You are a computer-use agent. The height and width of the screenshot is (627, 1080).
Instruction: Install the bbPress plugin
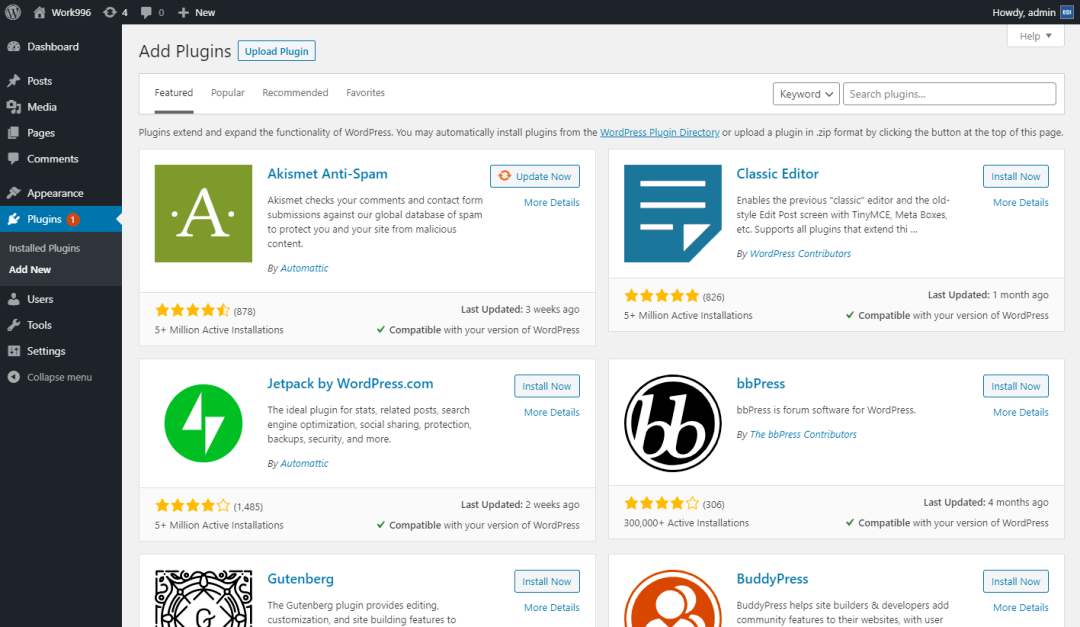pyautogui.click(x=1015, y=386)
